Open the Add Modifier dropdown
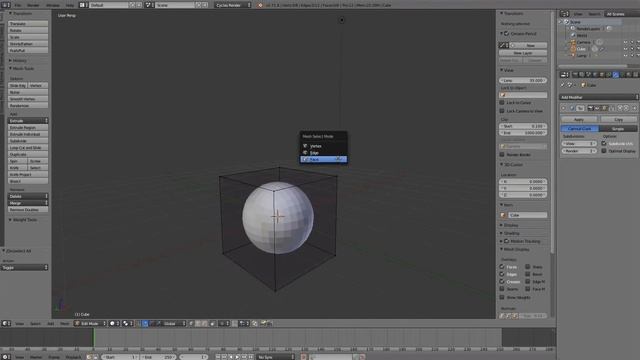640x360 pixels. tap(598, 97)
